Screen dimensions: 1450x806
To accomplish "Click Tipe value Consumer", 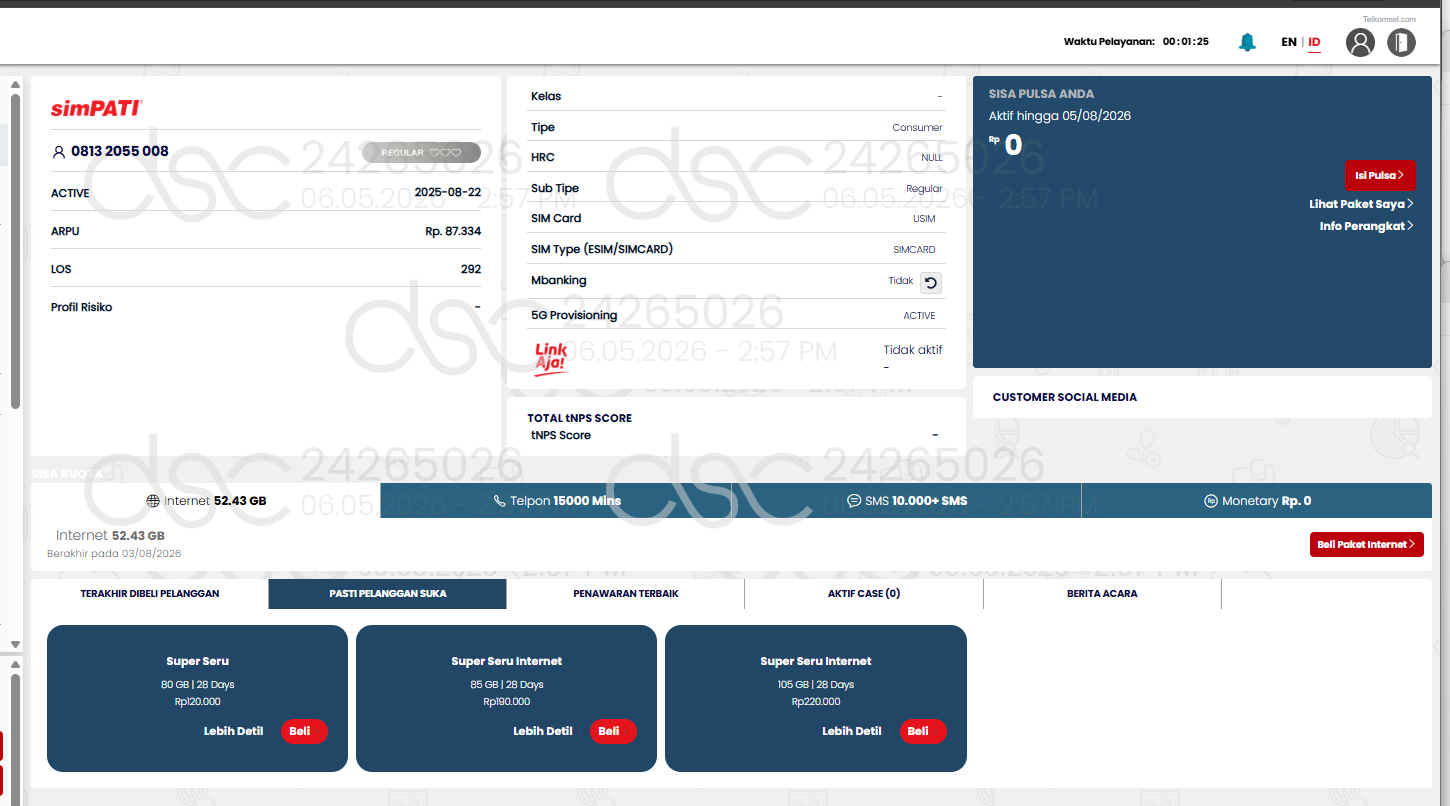I will click(x=917, y=127).
